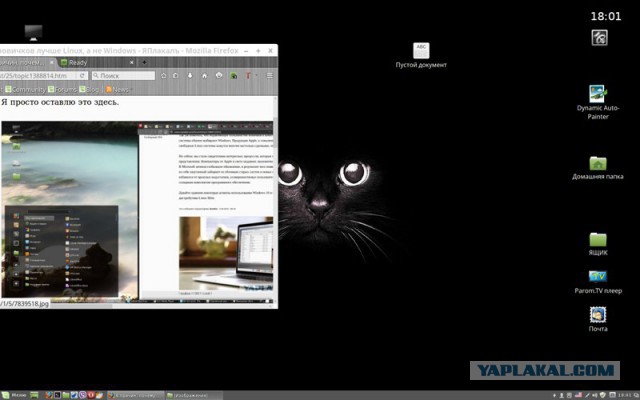This screenshot has height=400, width=640.
Task: Open the 'Домашняя папка' home folder
Action: tap(598, 168)
